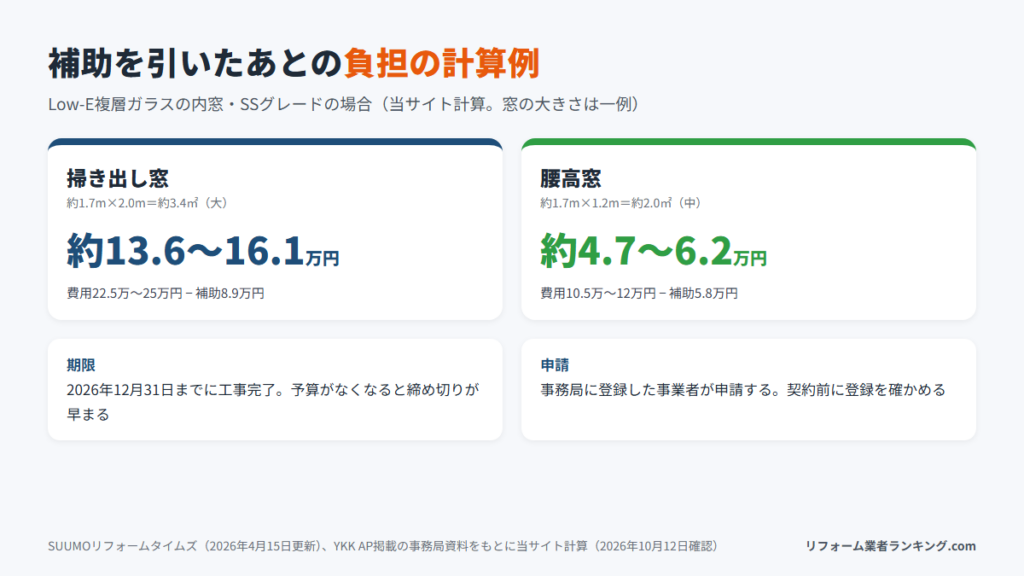This screenshot has width=1024, height=576.
Task: Click the size text 約1.7m×2.0m＝約3.4㎡（大）
Action: click(x=148, y=203)
